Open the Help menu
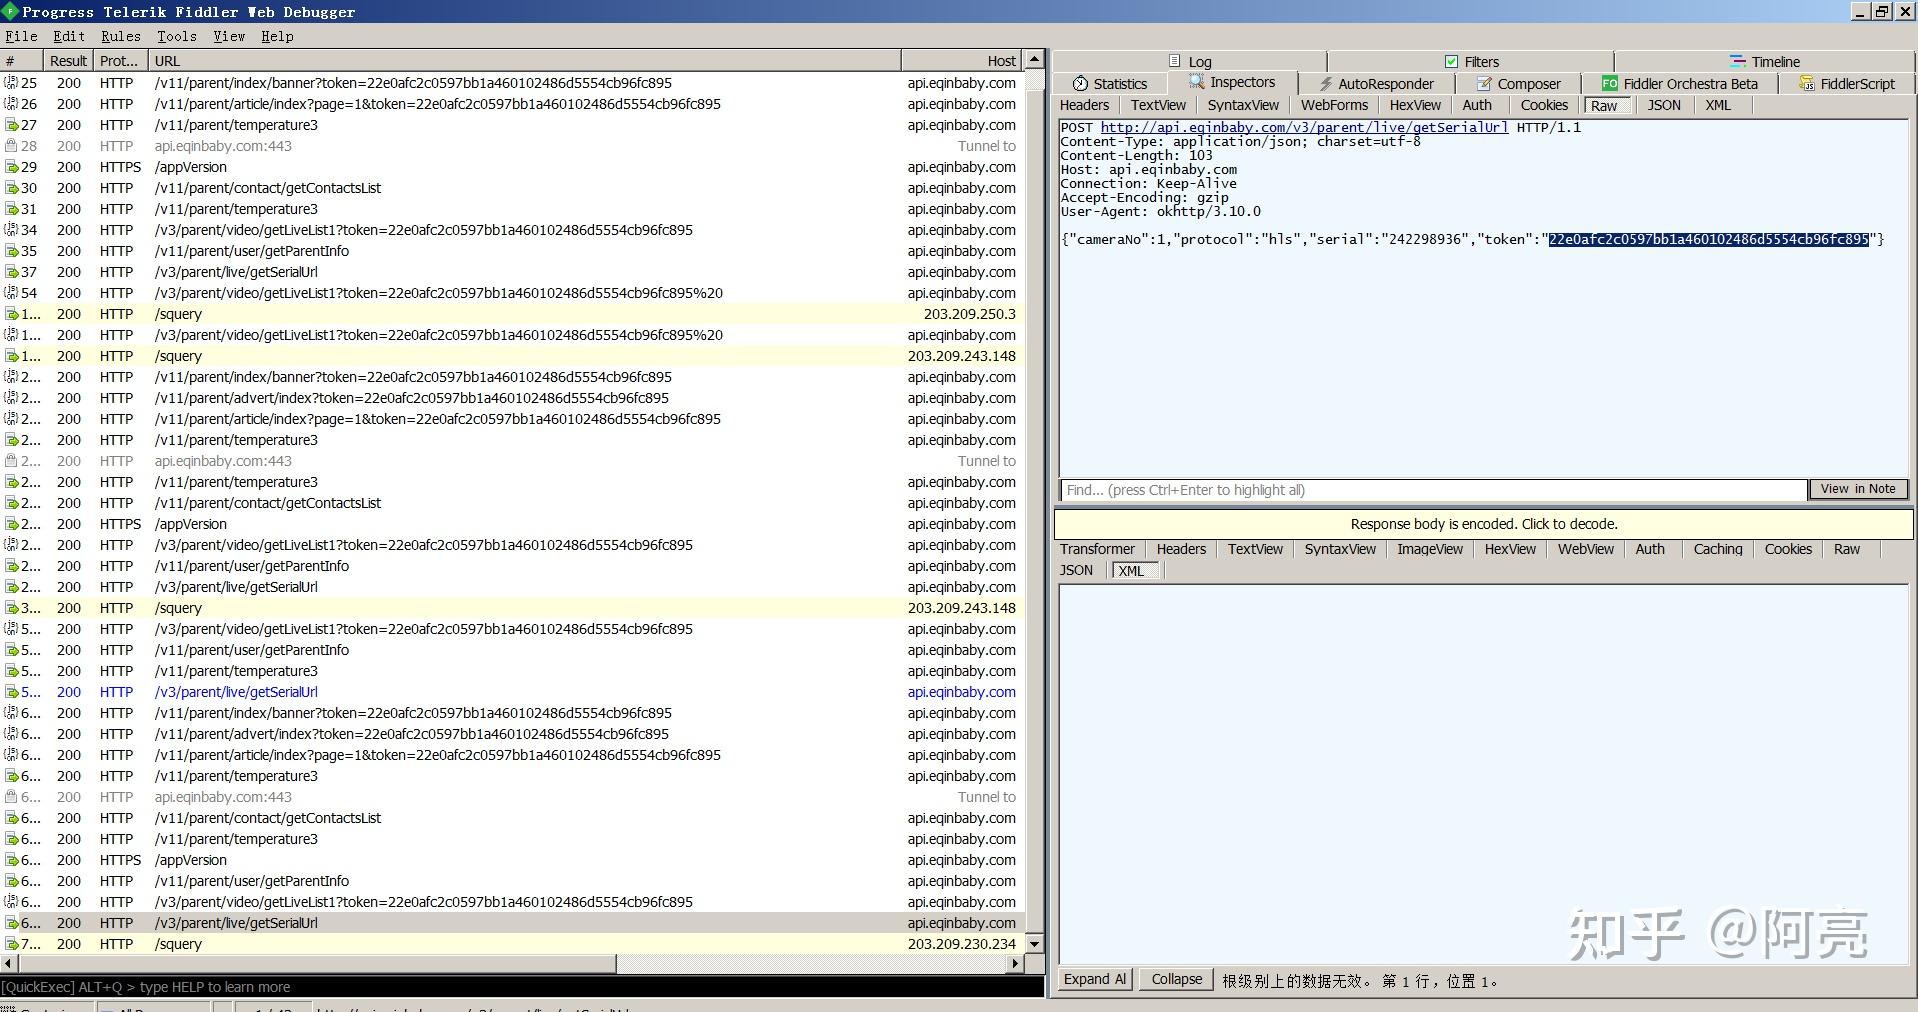This screenshot has height=1012, width=1918. tap(277, 36)
